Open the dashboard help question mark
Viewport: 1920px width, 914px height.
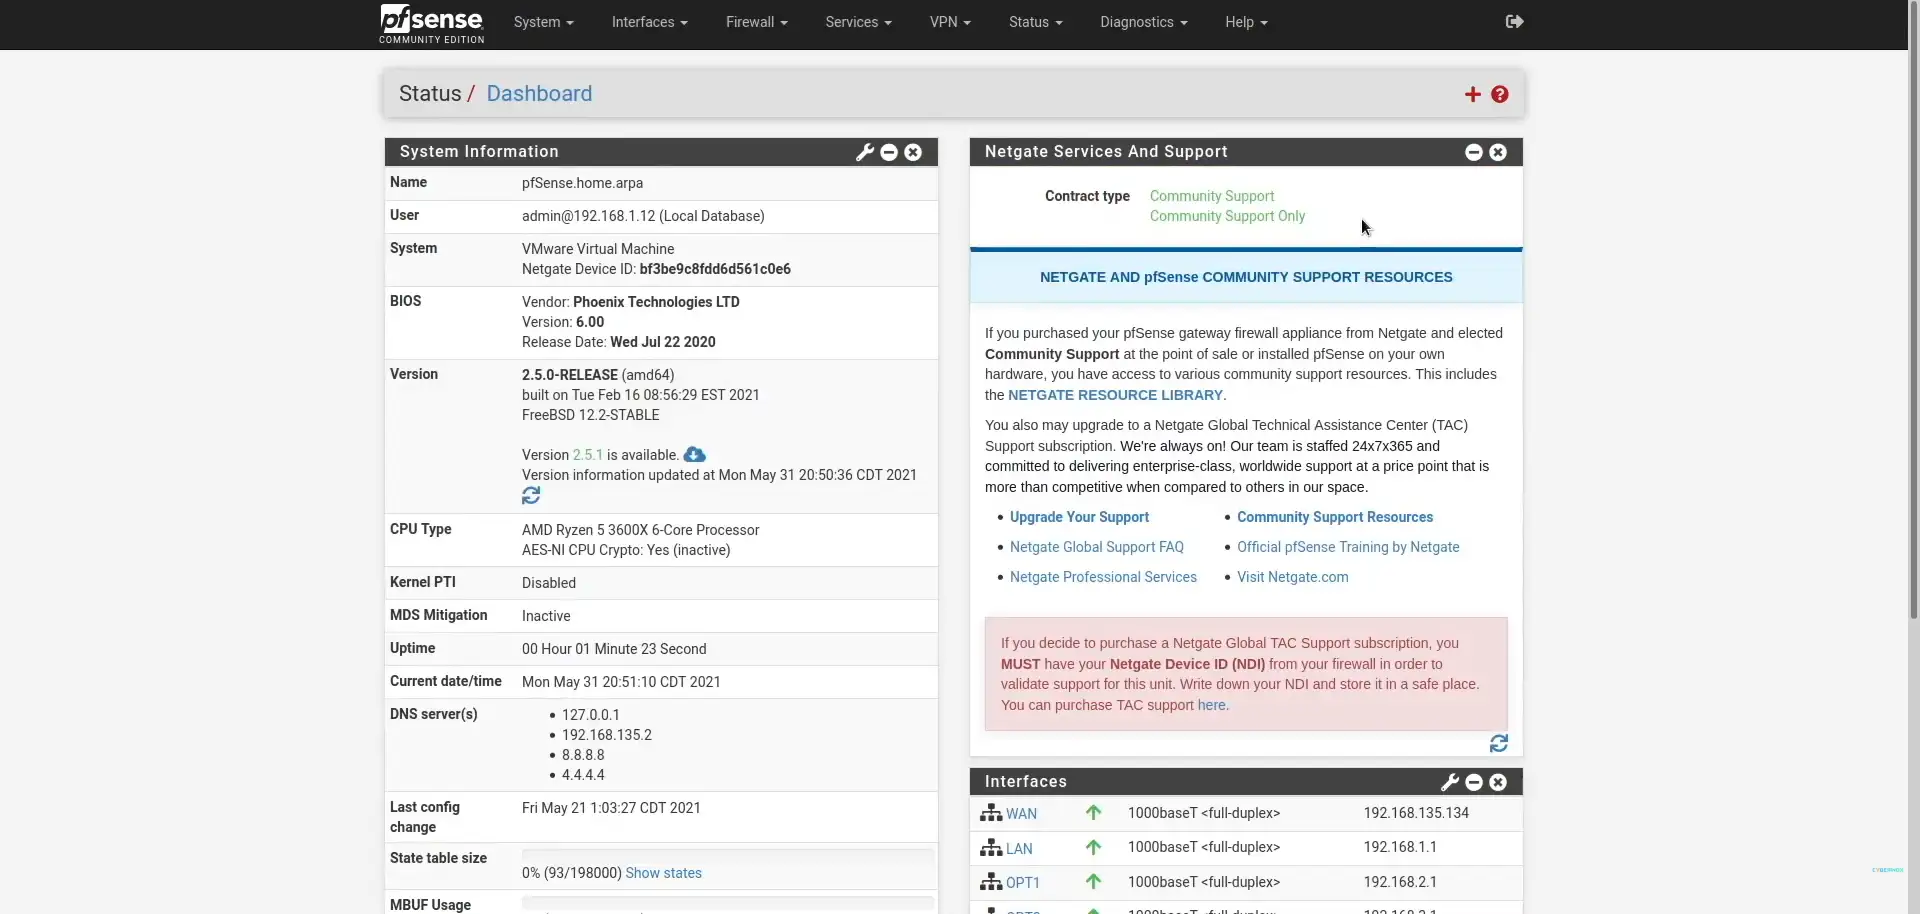(x=1500, y=94)
